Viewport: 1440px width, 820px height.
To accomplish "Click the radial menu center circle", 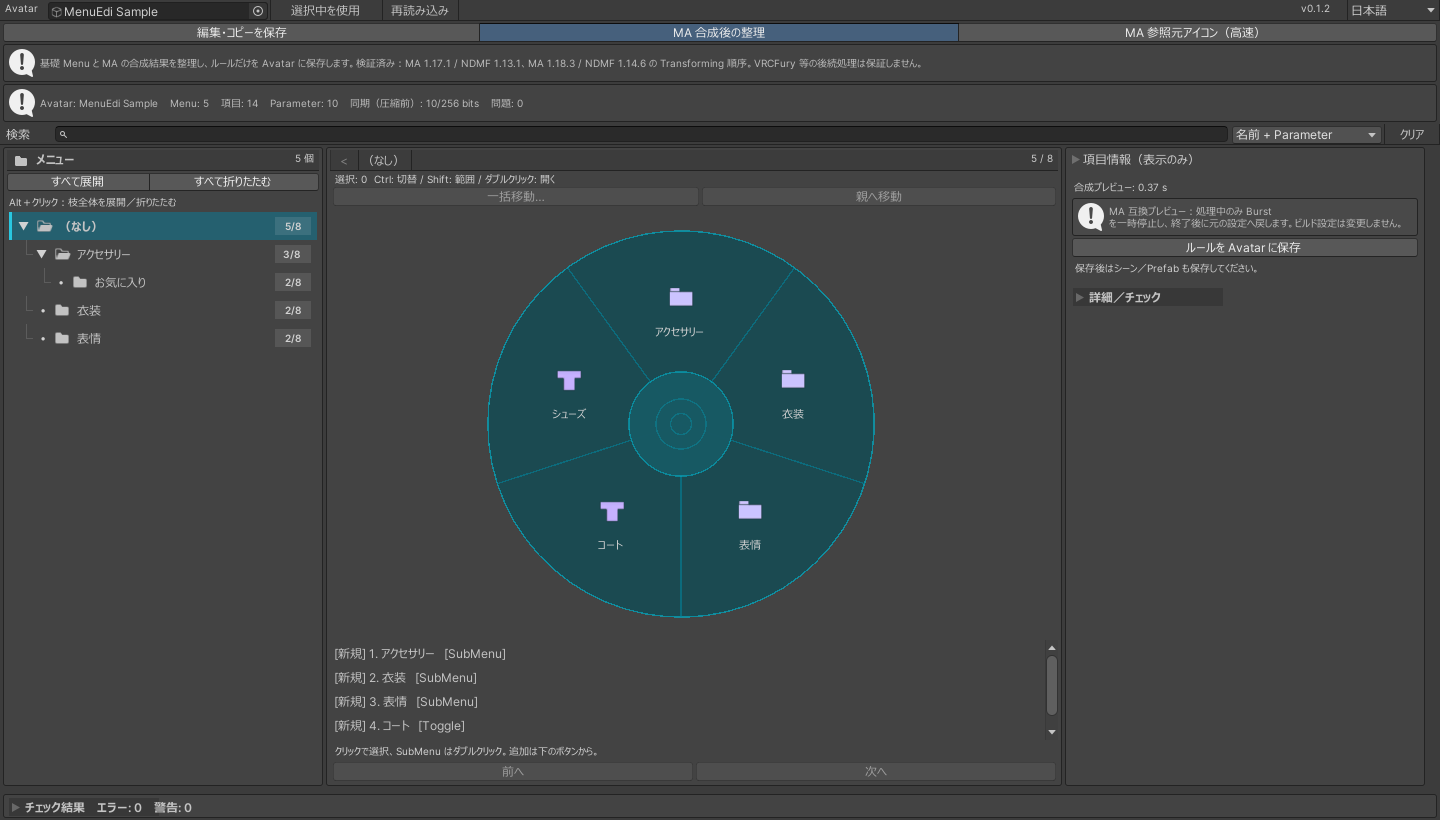I will pos(681,424).
